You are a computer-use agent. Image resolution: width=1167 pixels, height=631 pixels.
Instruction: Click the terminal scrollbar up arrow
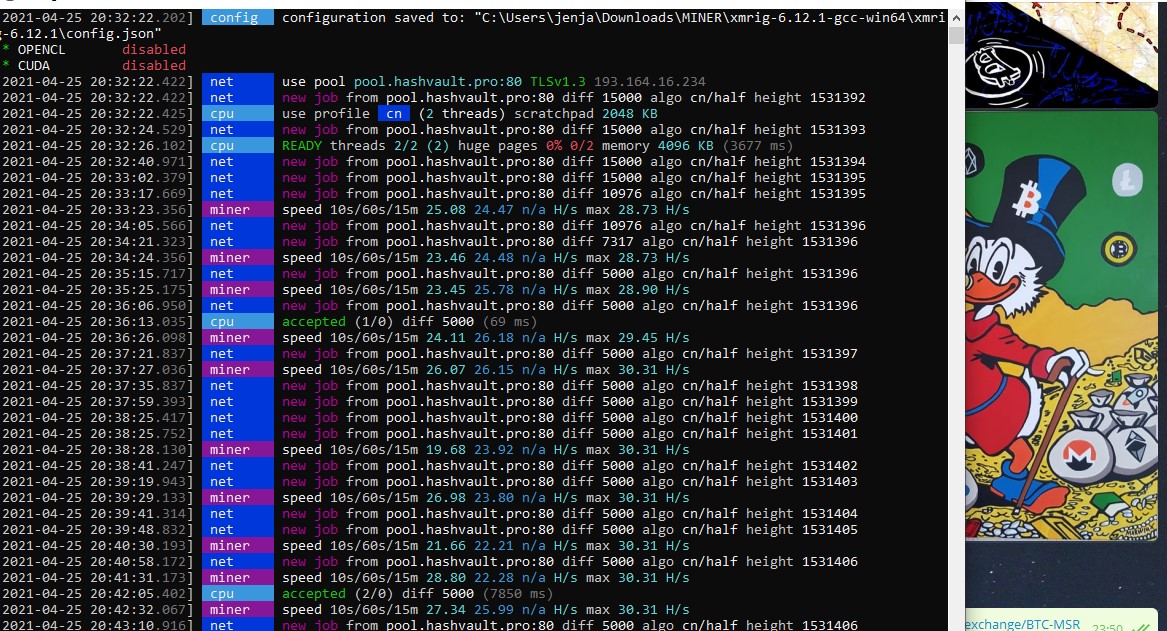coord(956,17)
